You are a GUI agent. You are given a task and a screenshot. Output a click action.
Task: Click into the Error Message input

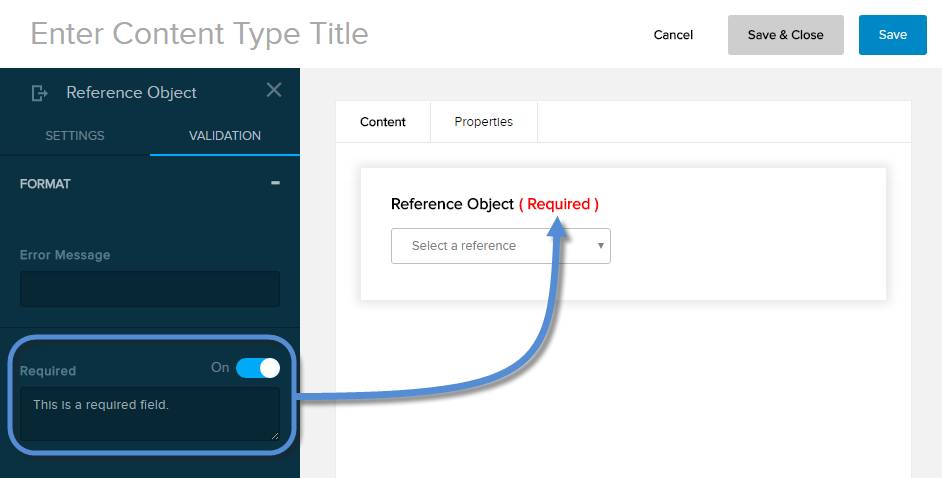[x=150, y=289]
